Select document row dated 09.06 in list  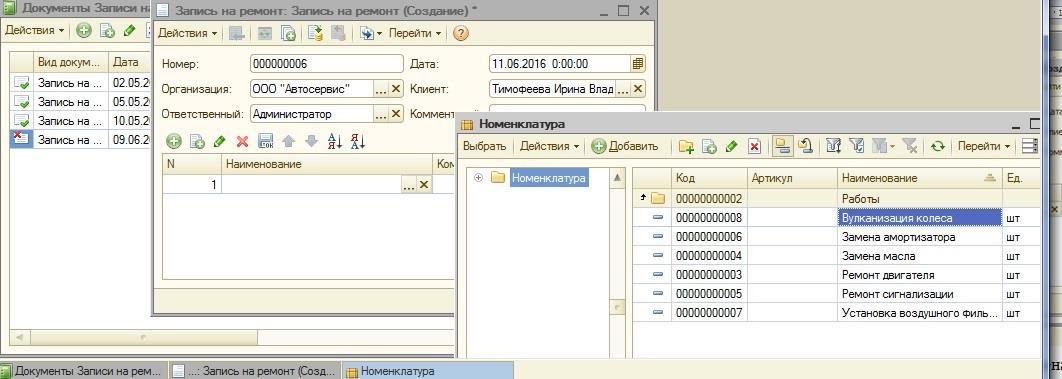tap(79, 139)
